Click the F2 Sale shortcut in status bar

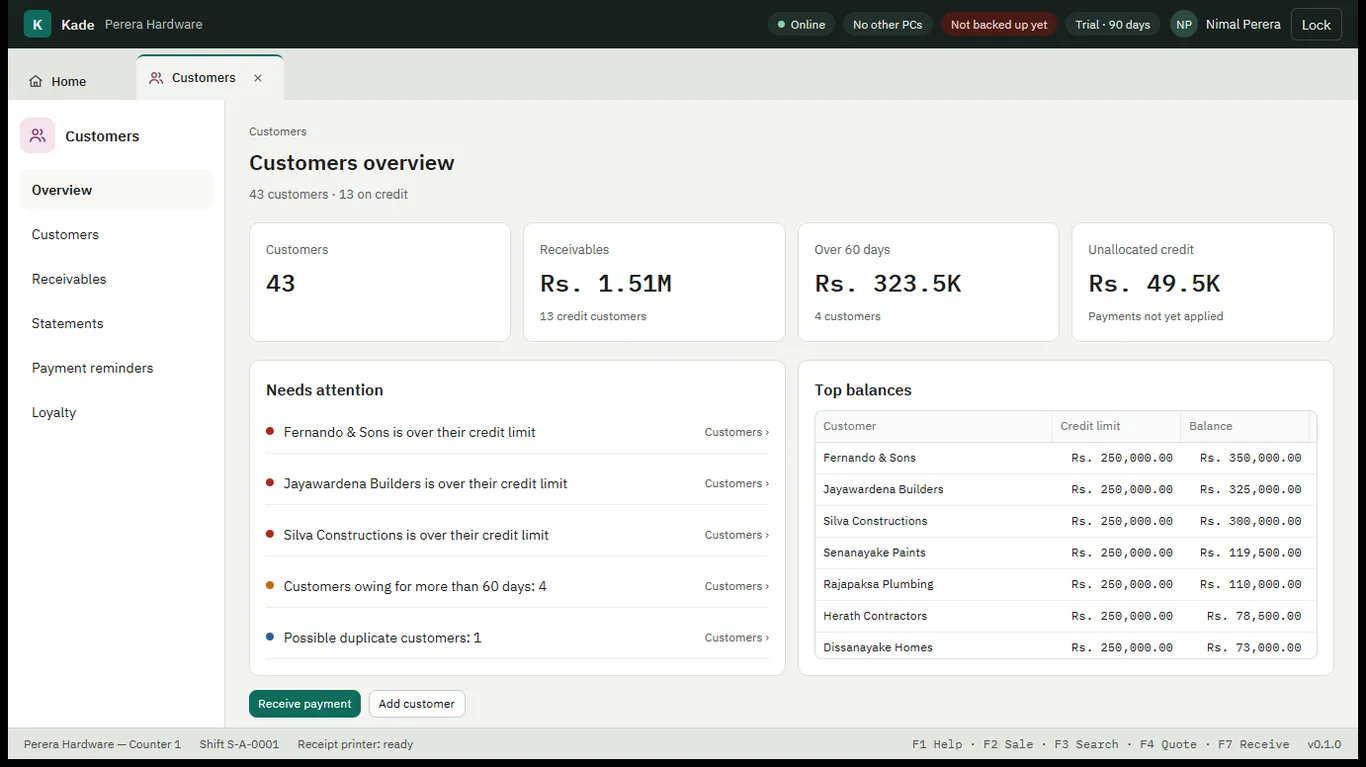pyautogui.click(x=1008, y=745)
